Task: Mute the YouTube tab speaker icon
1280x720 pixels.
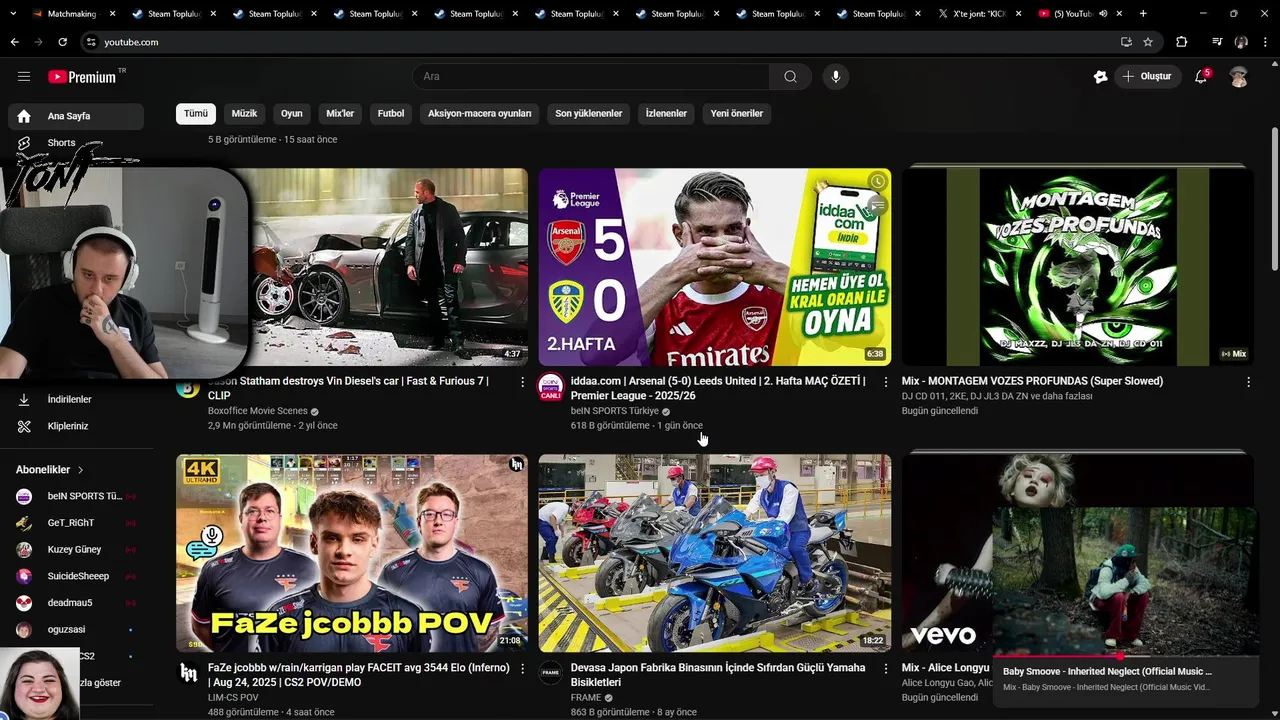Action: (x=1103, y=14)
